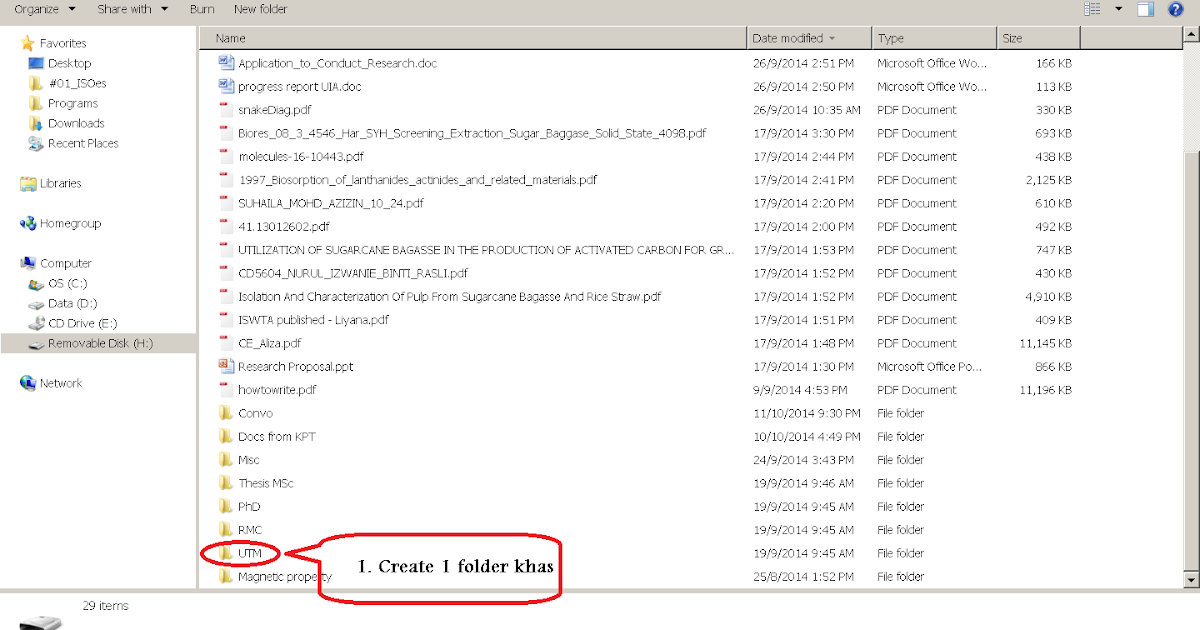Select Thesis MSc folder icon

tap(225, 483)
